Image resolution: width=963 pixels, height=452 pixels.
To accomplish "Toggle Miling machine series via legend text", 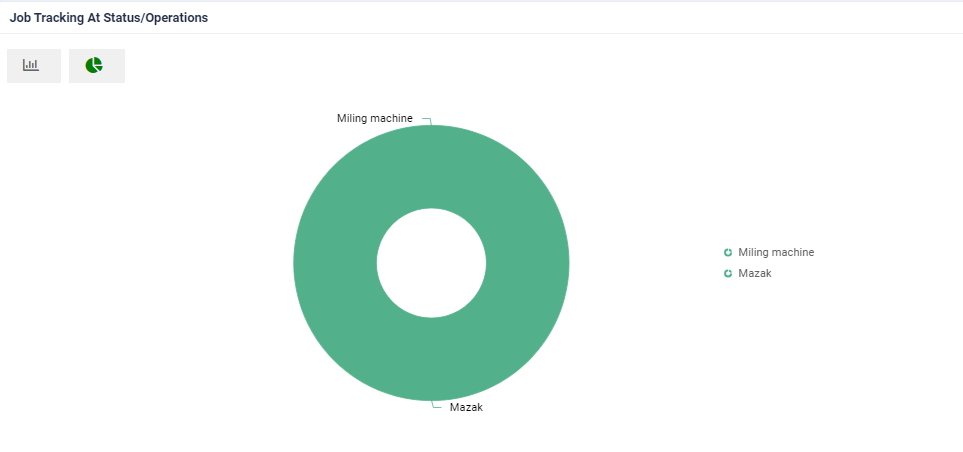I will 776,252.
